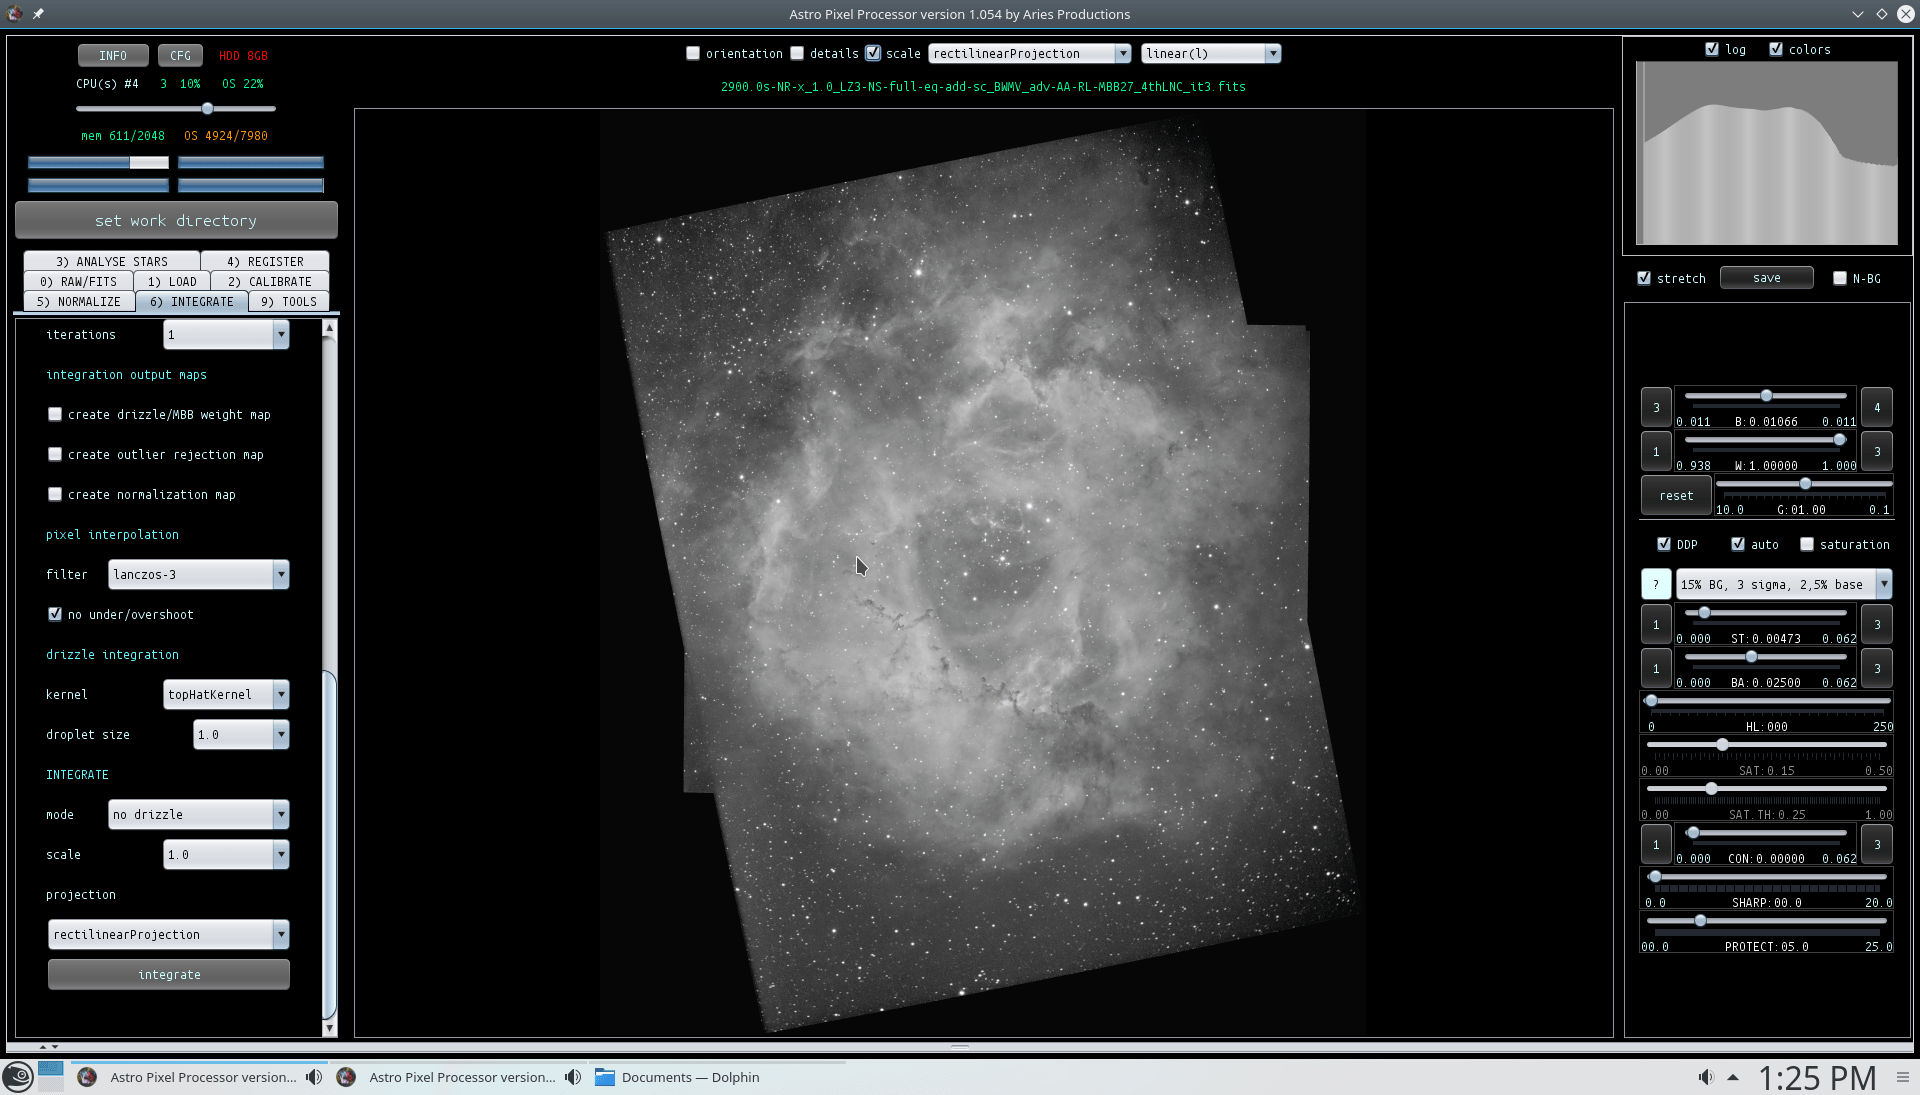Click the pin icon in the title bar

point(38,14)
